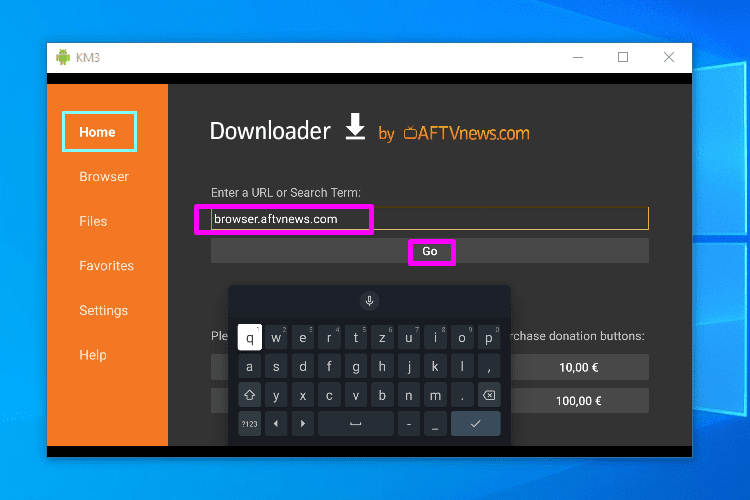The width and height of the screenshot is (750, 500).
Task: Tap the s key
Action: pyautogui.click(x=276, y=367)
